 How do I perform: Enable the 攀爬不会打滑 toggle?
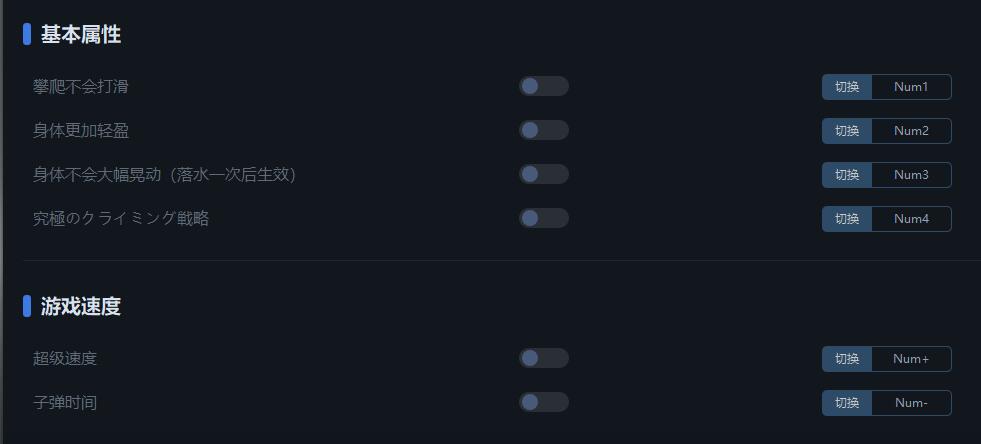[543, 86]
